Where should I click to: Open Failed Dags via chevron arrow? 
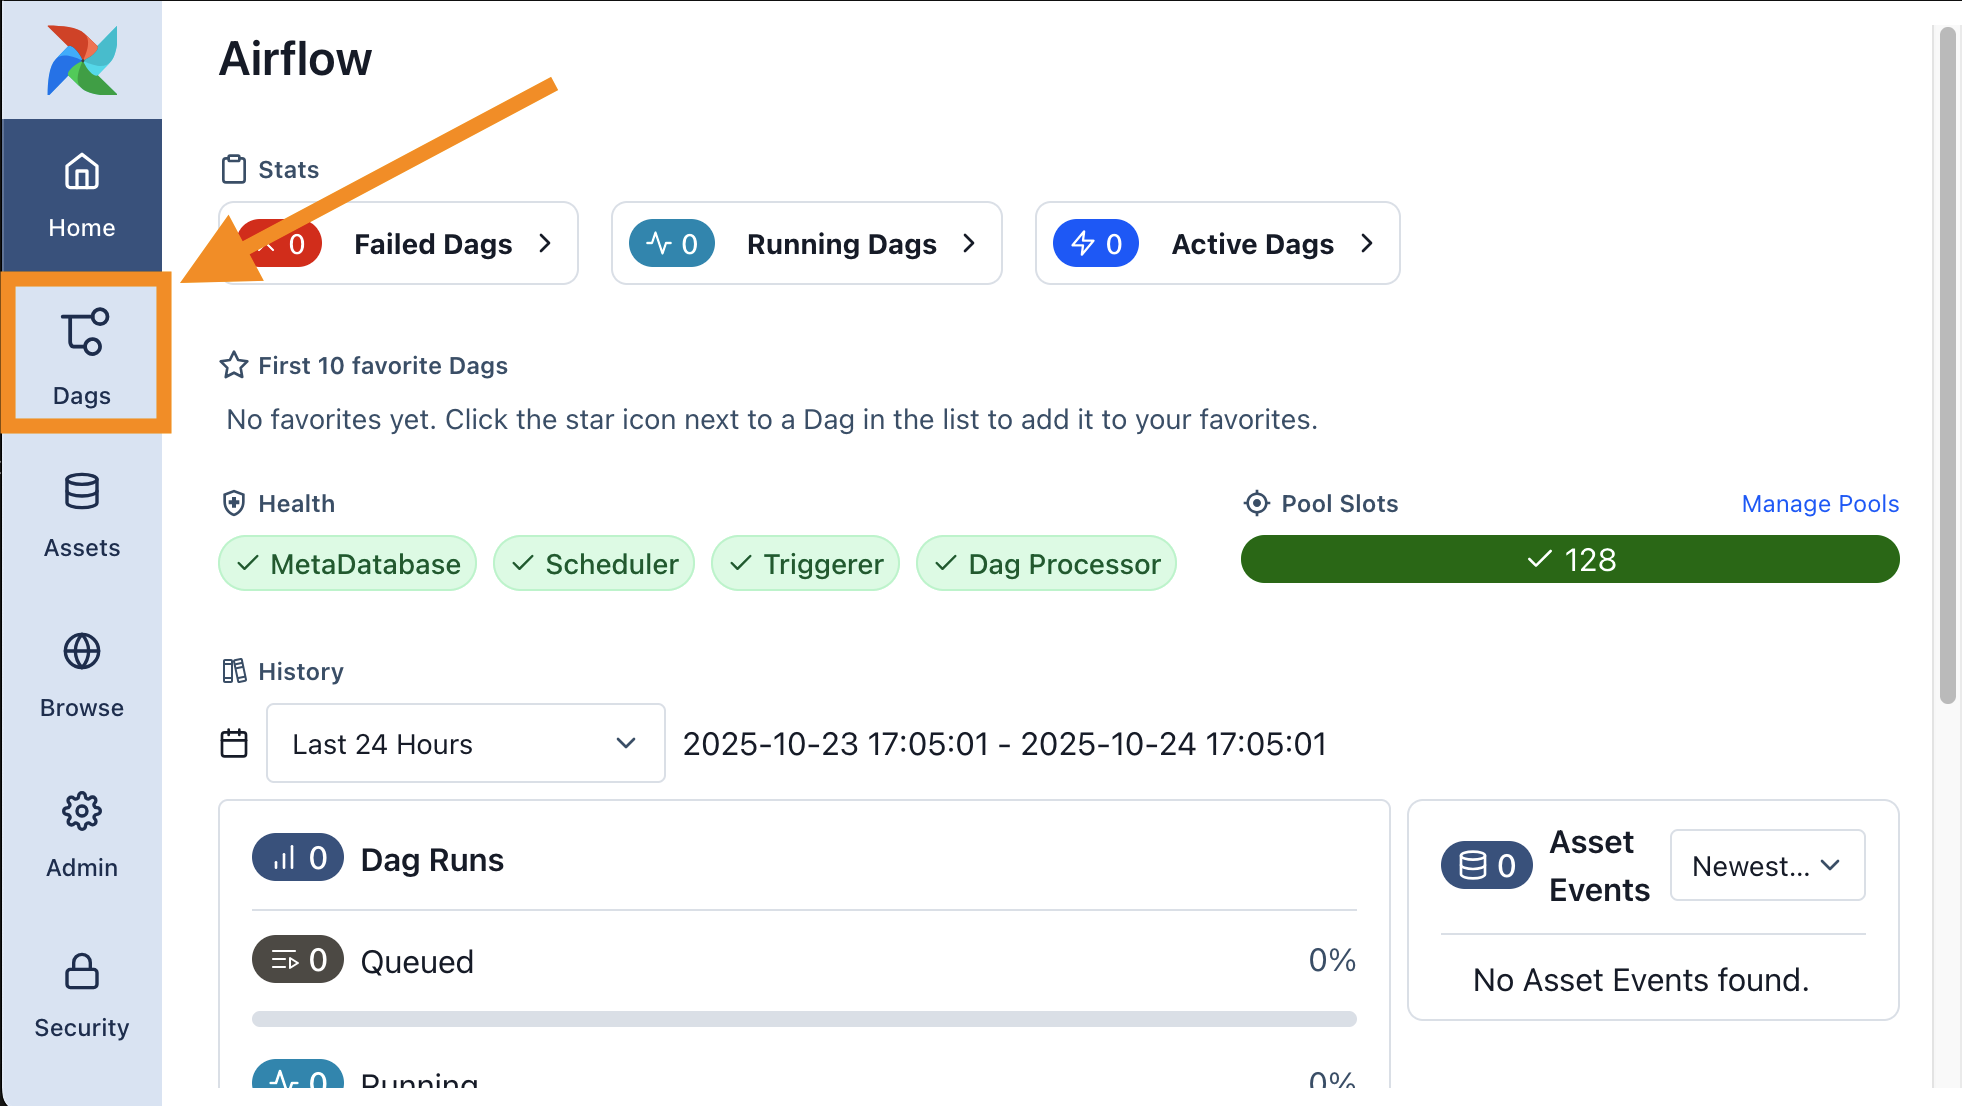(x=545, y=243)
